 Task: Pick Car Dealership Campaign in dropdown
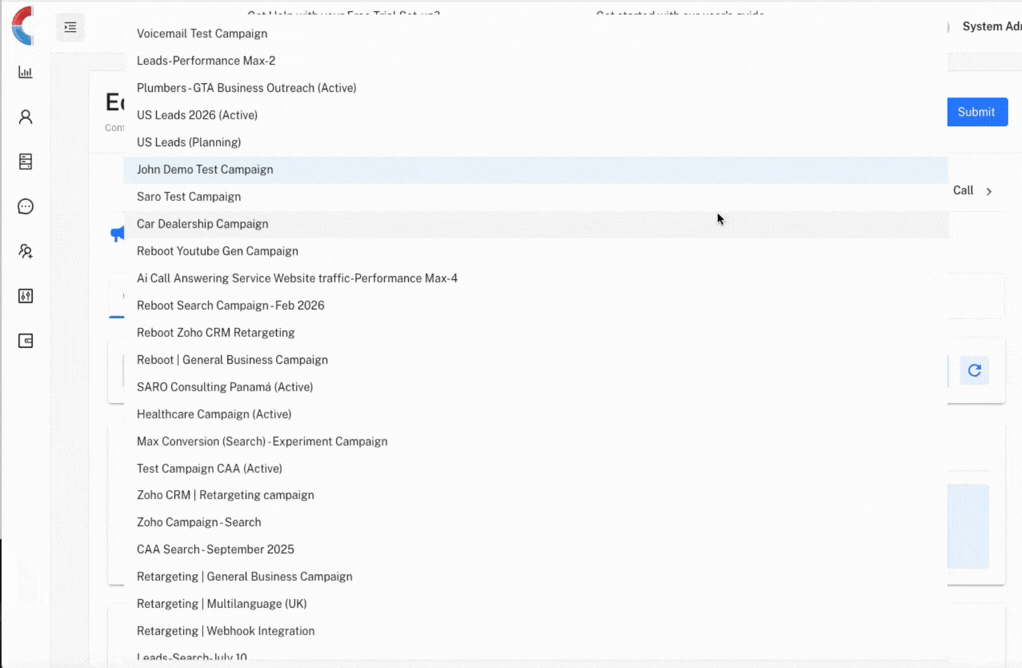(203, 224)
